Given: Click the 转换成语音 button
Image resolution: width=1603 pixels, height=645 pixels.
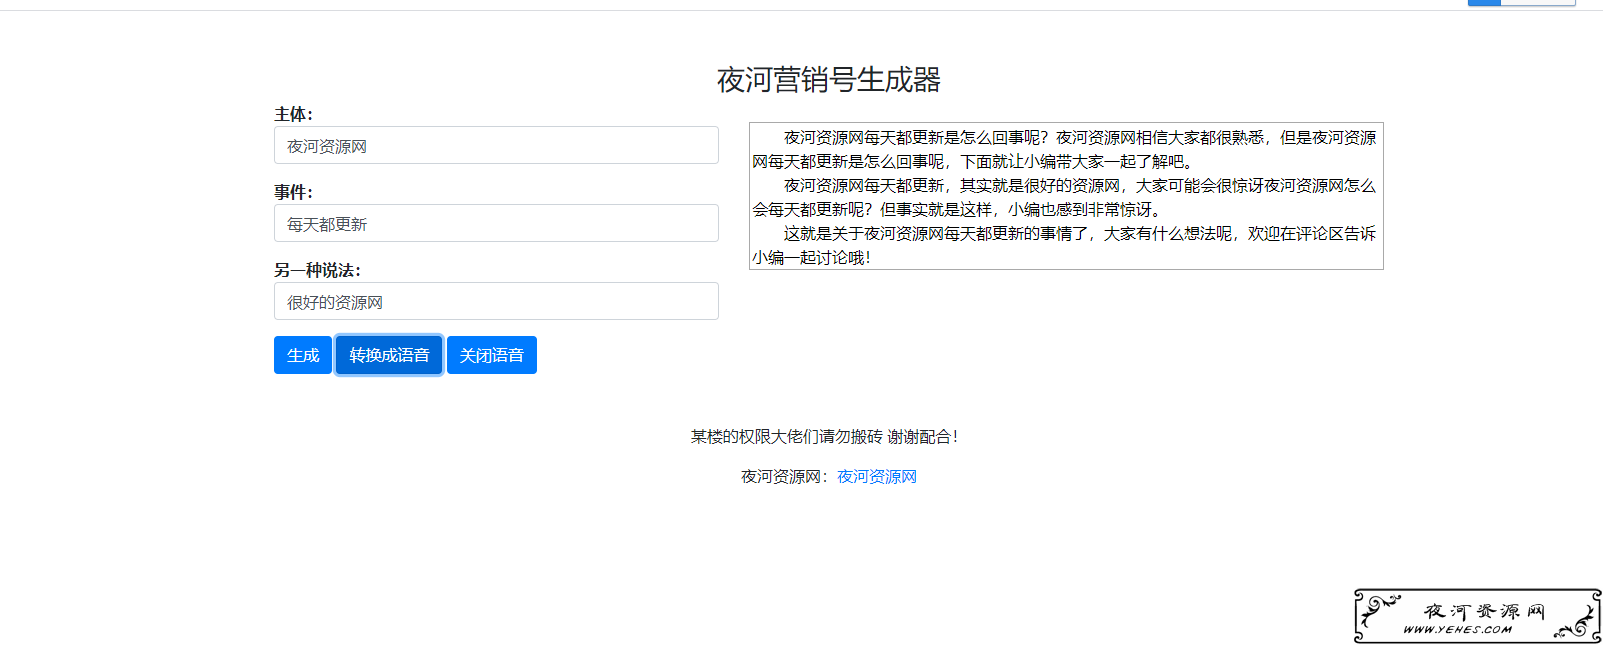Looking at the screenshot, I should (389, 355).
